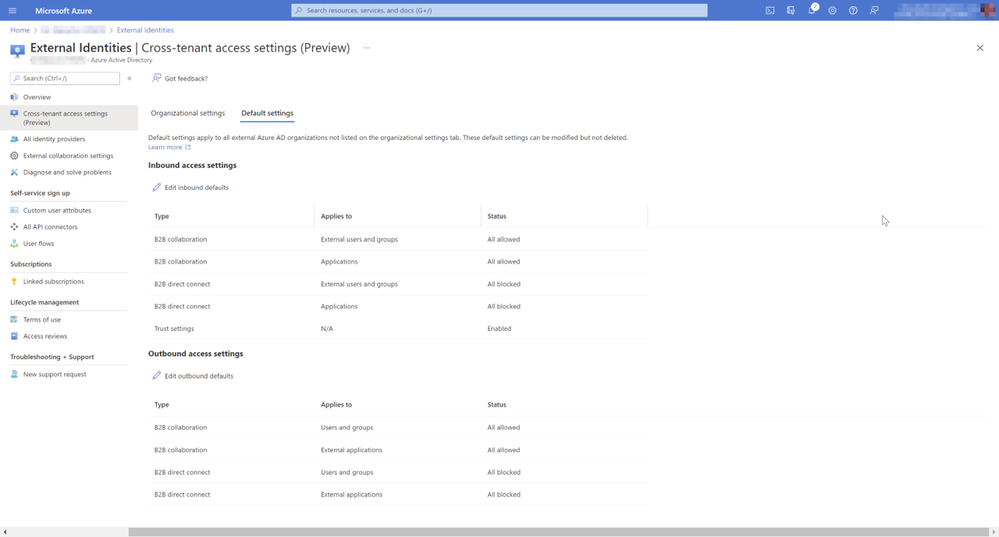Click the External collaboration settings gear icon
999x537 pixels.
[14, 155]
